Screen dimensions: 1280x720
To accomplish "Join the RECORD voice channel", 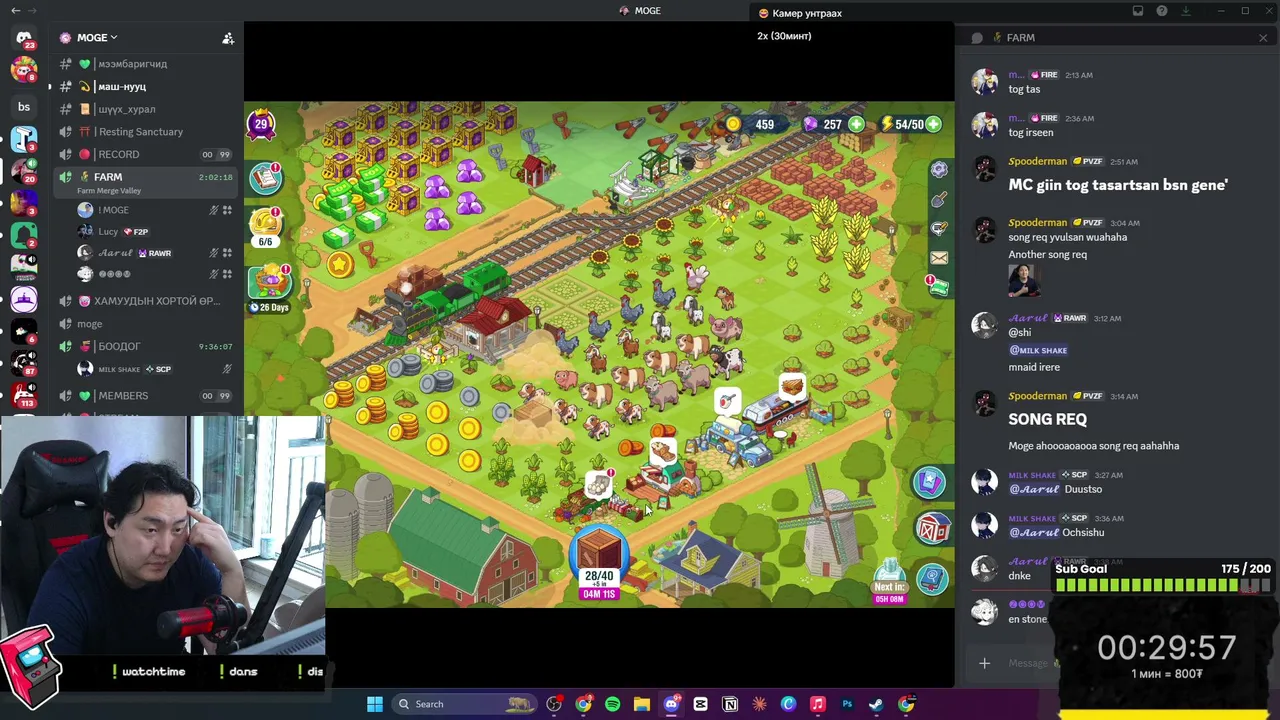I will coord(146,155).
